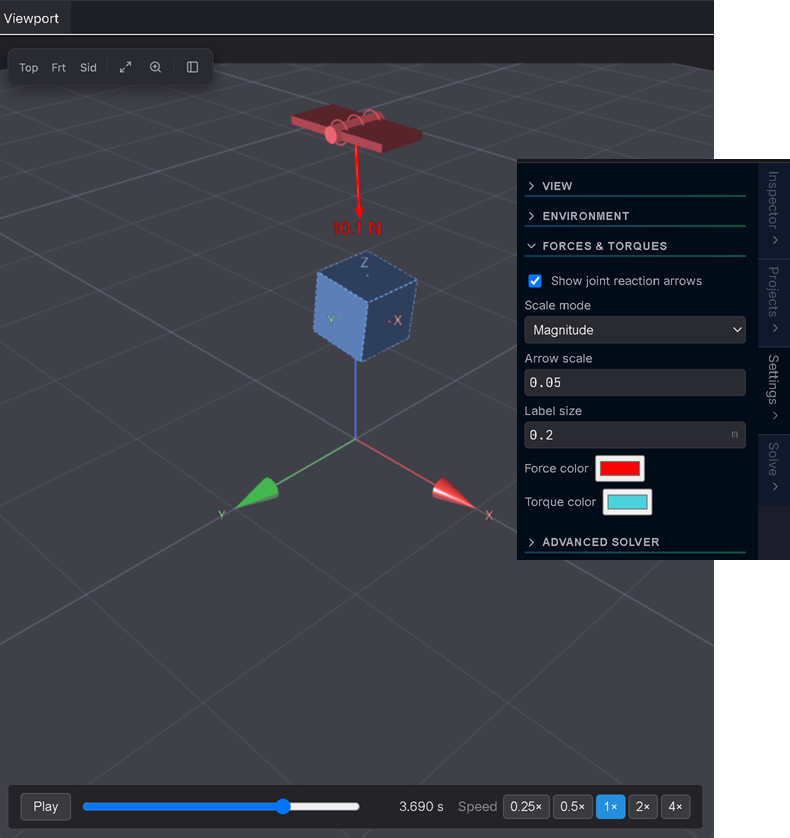This screenshot has height=838, width=790.
Task: Click the fit-to-view expand arrows icon
Action: [125, 67]
